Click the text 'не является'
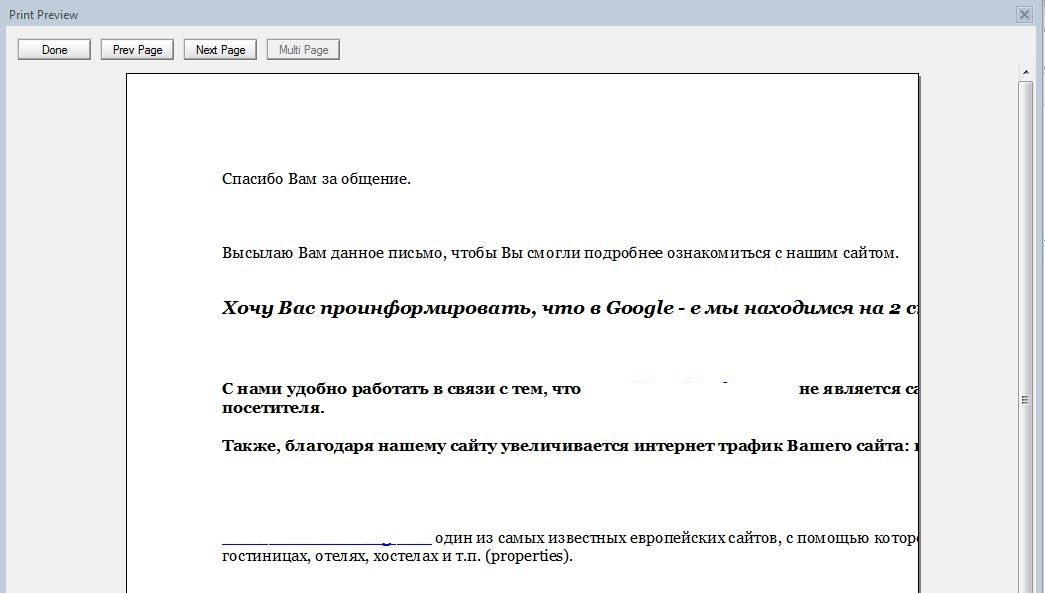The image size is (1045, 593). coord(850,389)
